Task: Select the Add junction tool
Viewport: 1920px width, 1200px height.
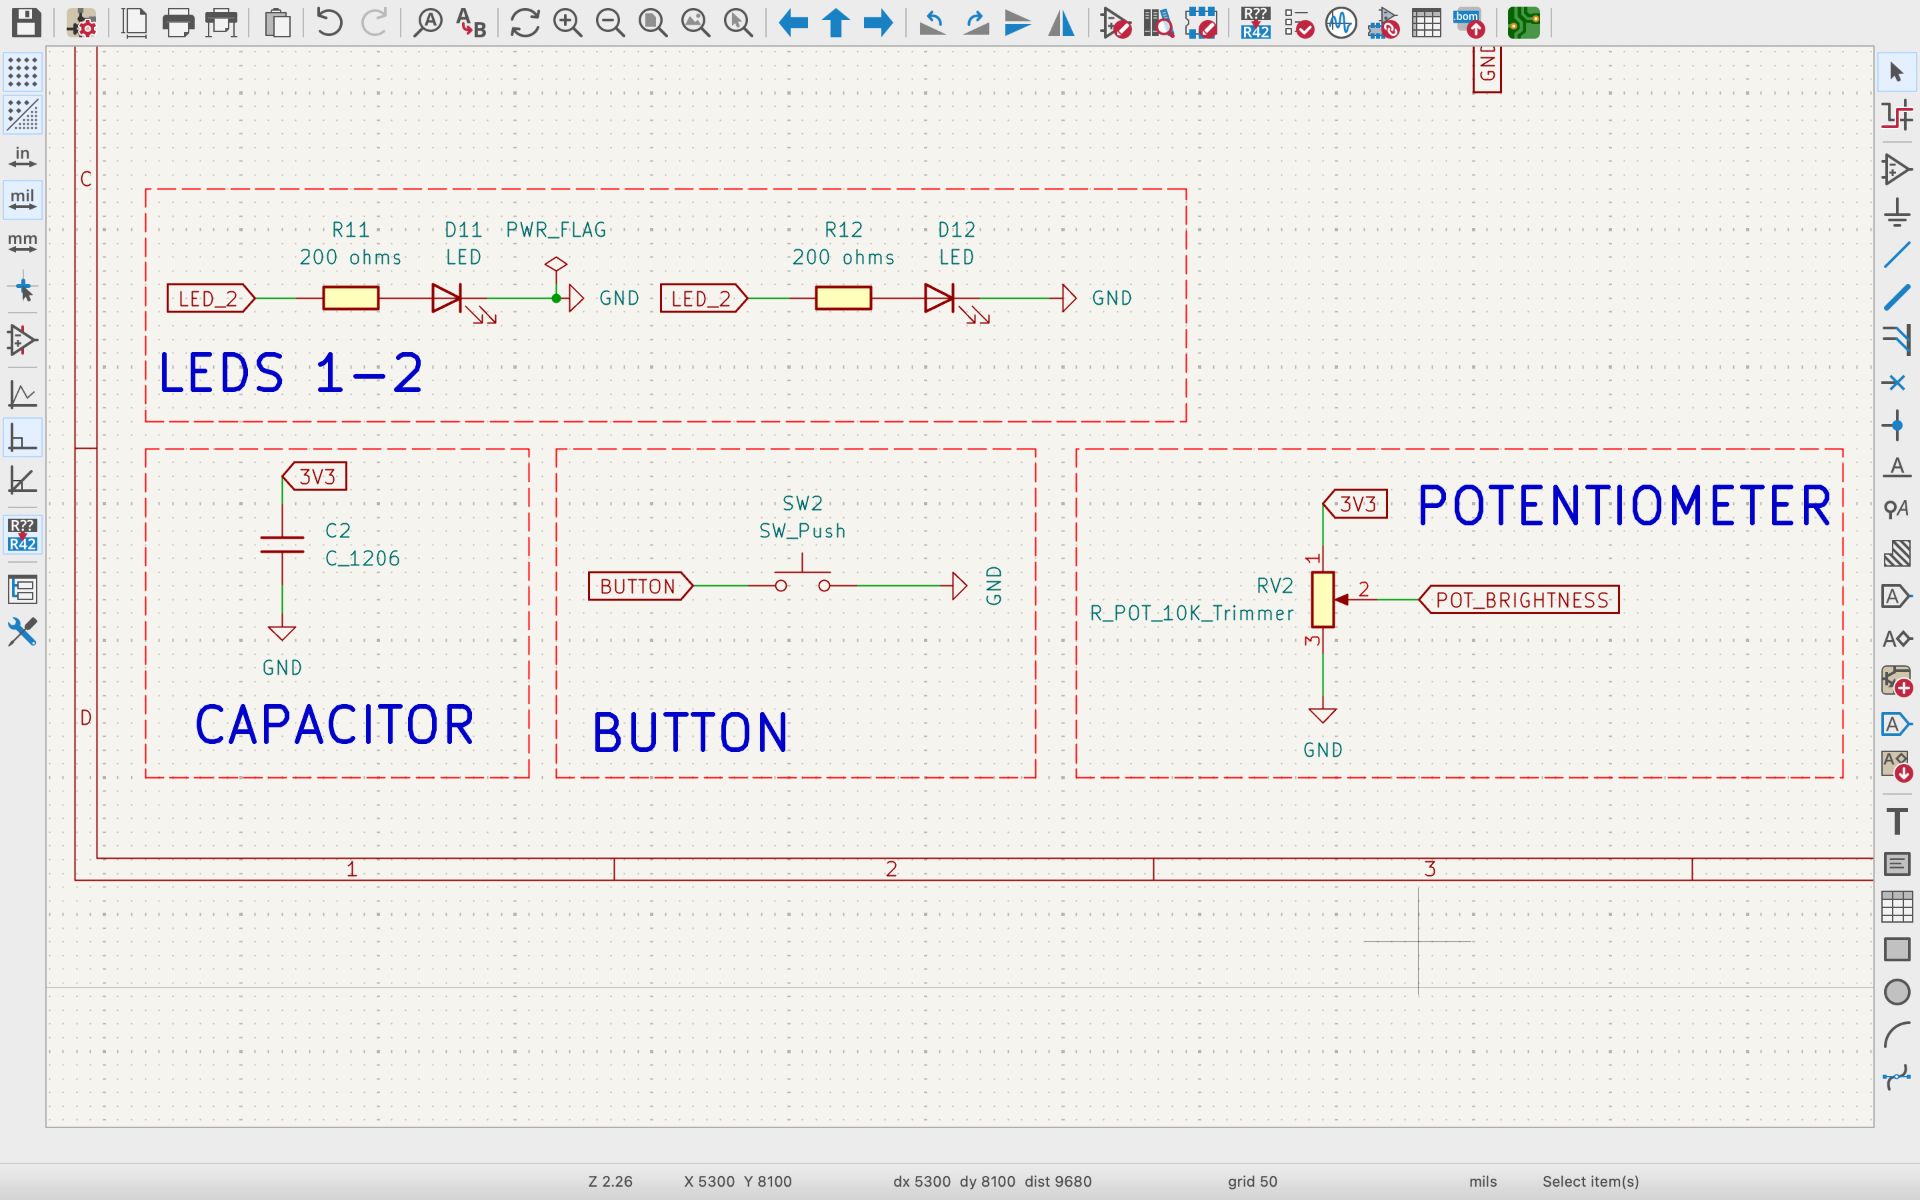Action: click(1896, 426)
